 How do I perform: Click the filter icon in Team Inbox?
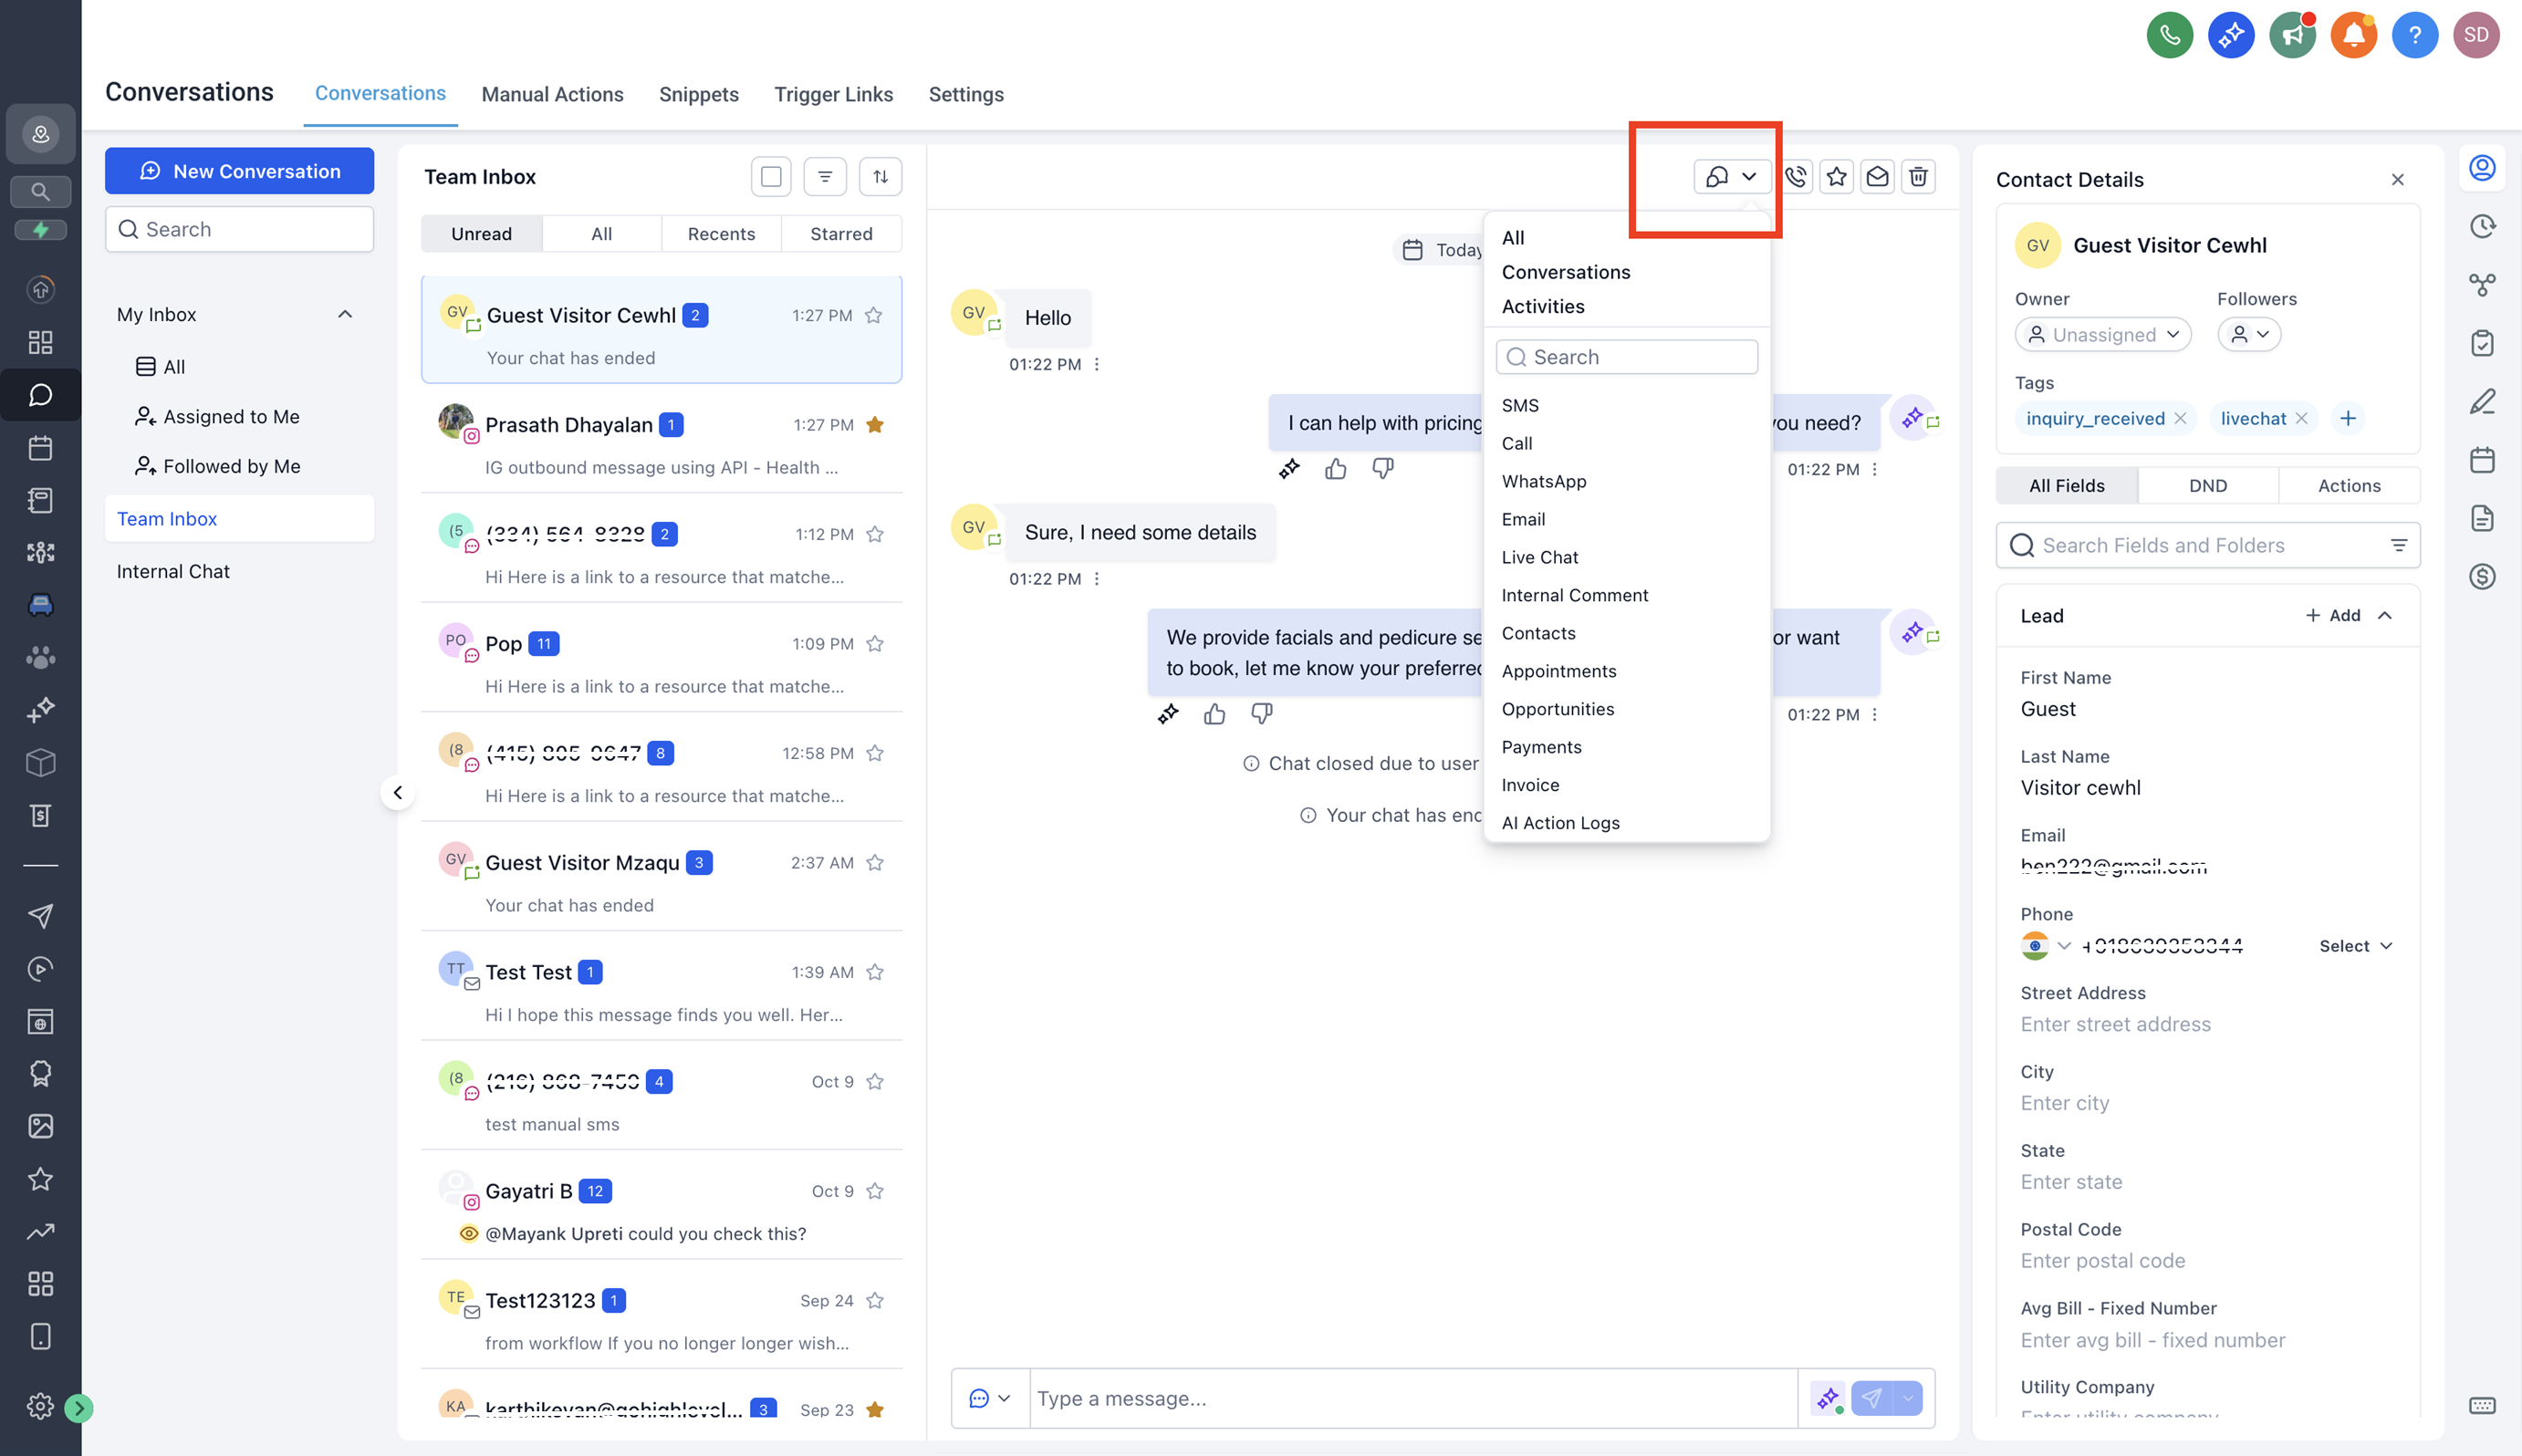coord(824,177)
